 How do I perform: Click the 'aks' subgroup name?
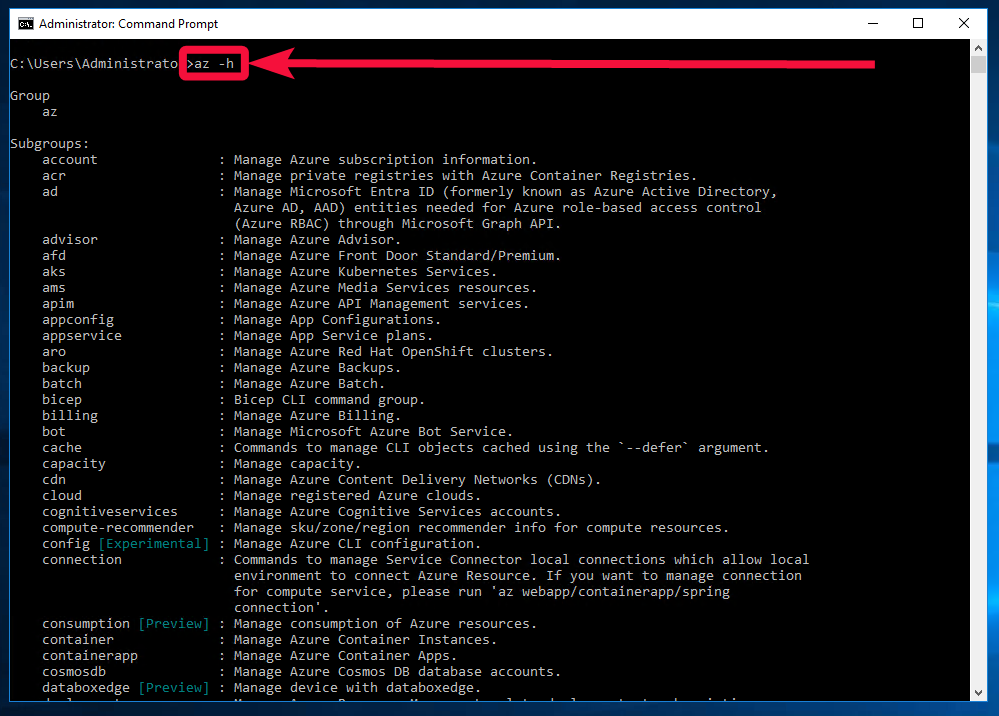pyautogui.click(x=54, y=271)
